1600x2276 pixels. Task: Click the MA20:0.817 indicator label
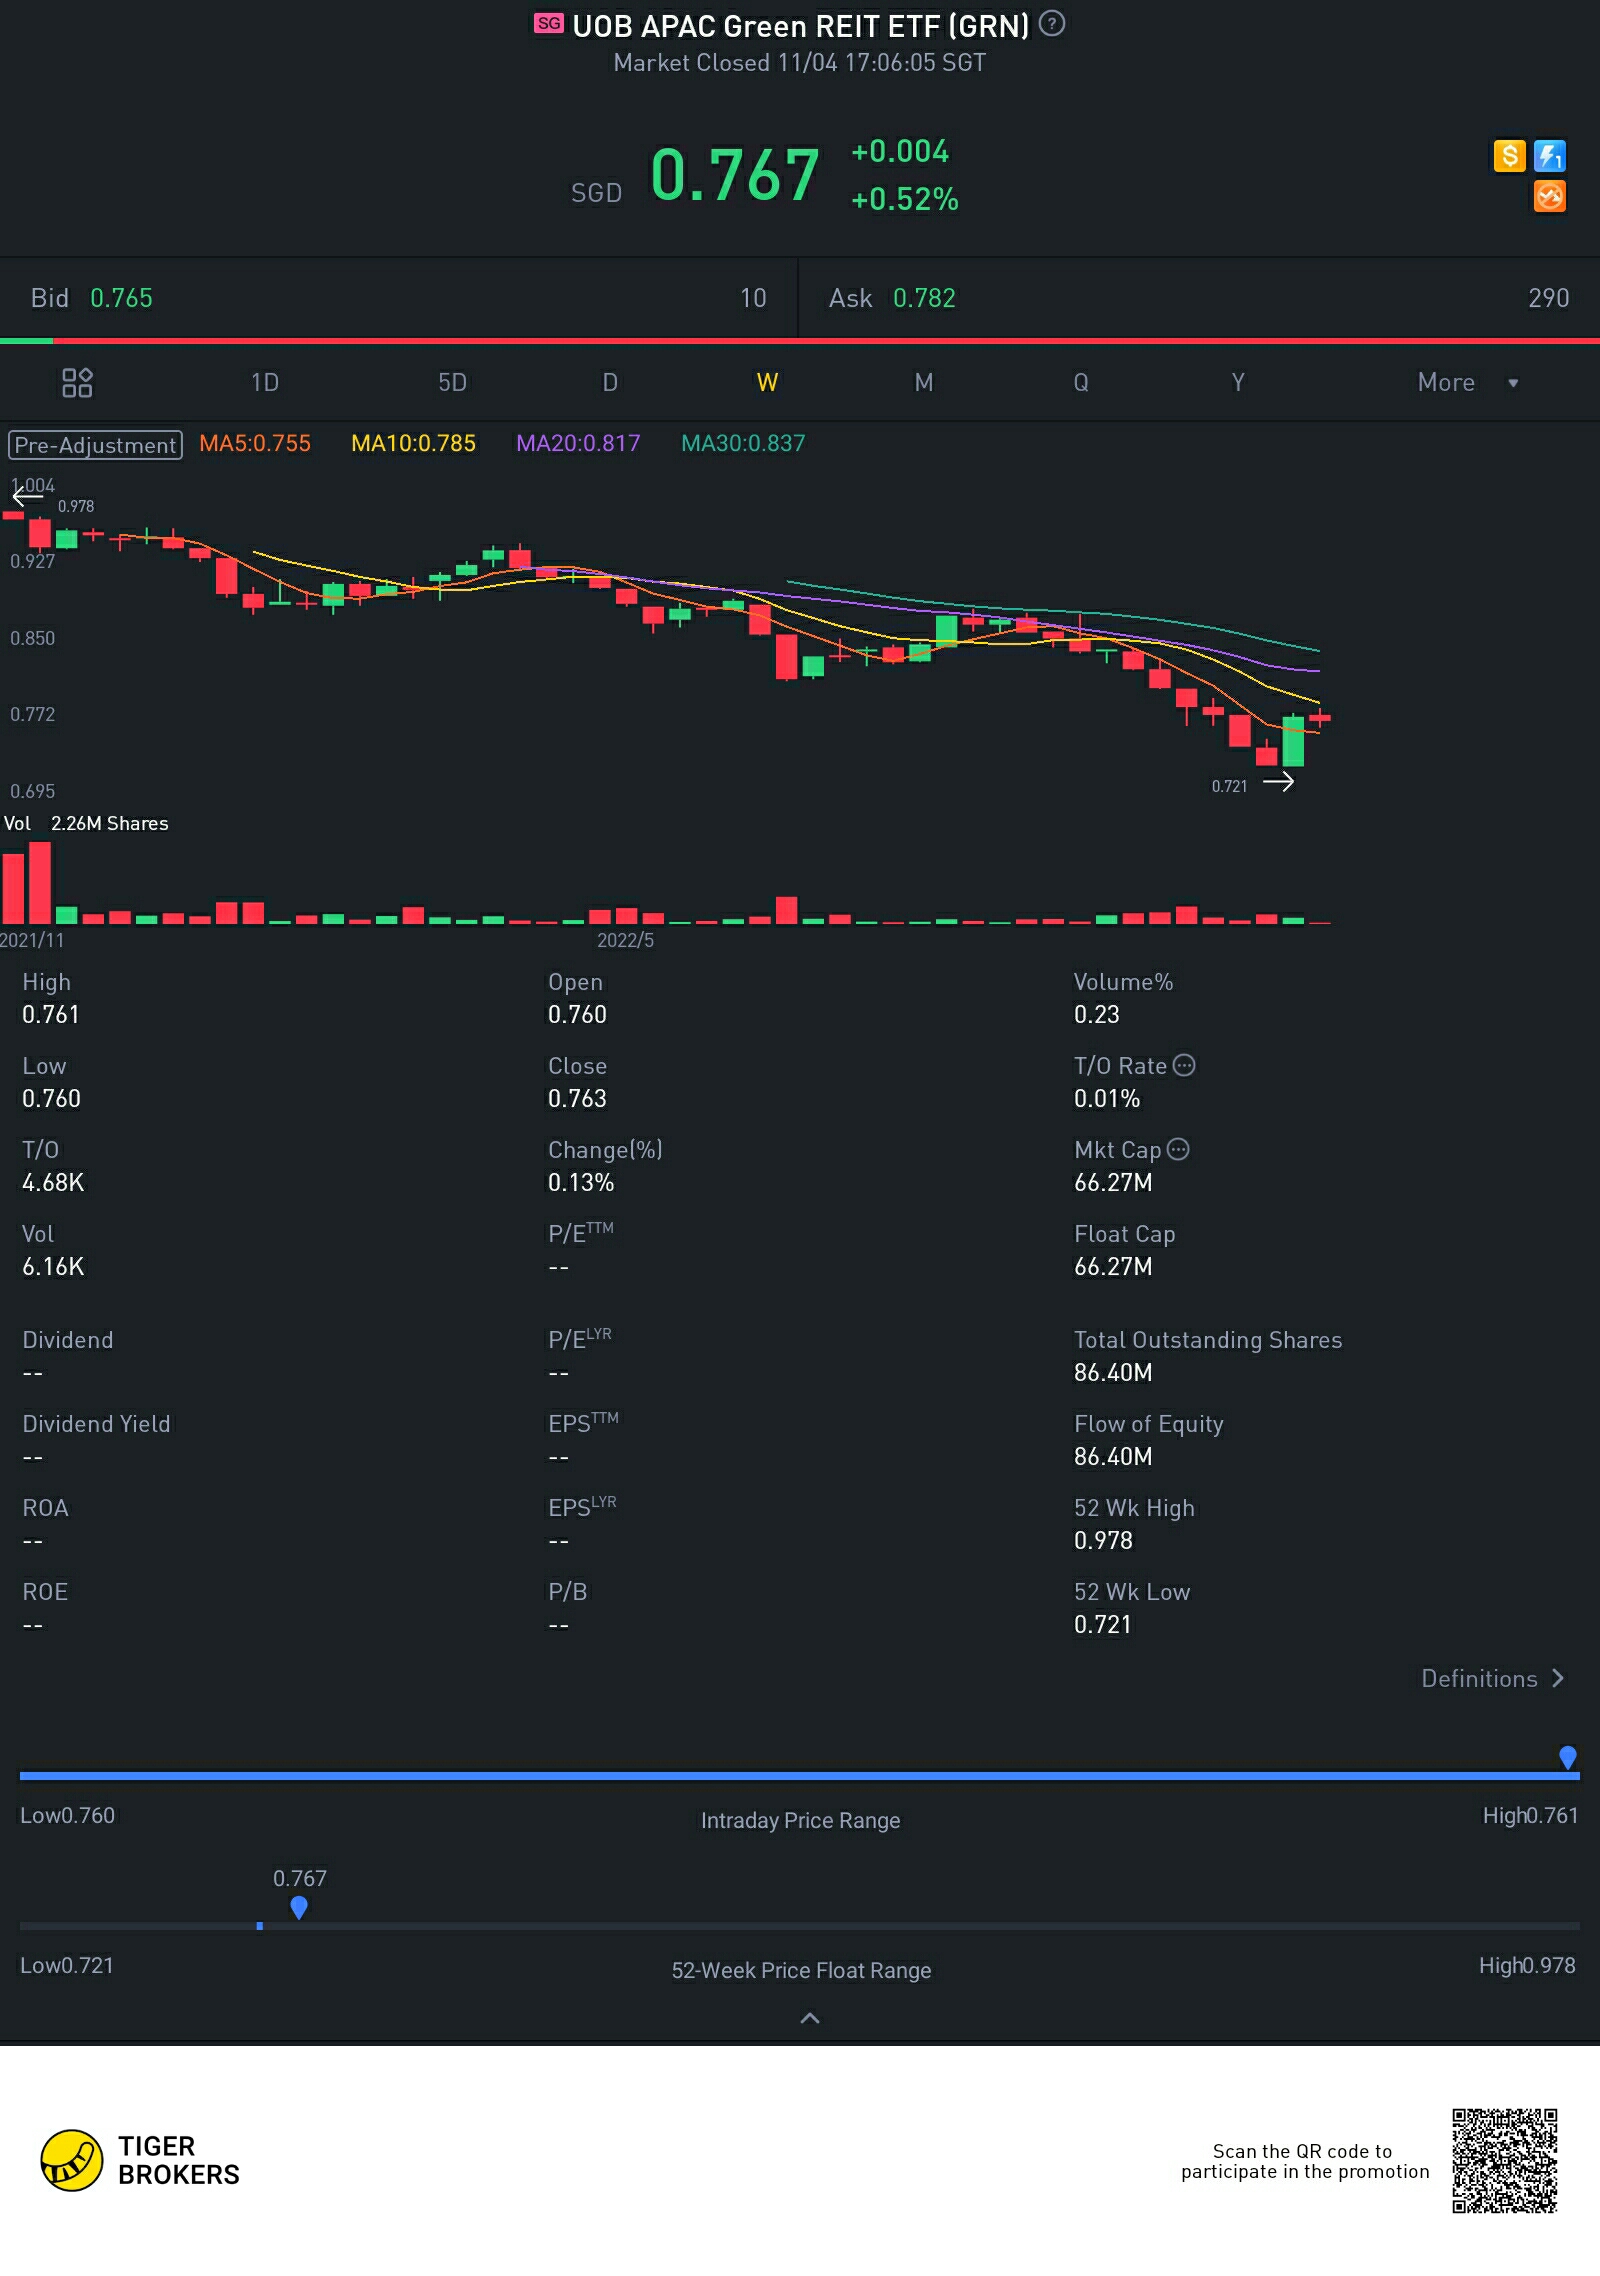578,443
